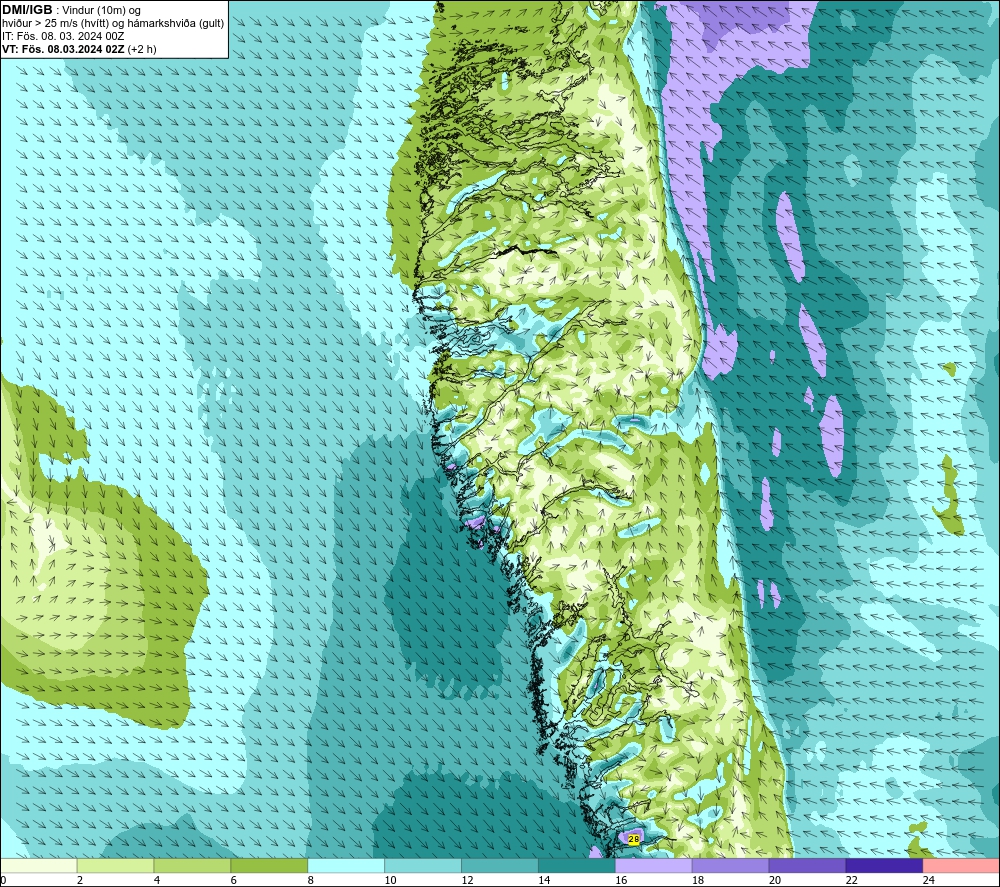Click the 'Vindur (10m) og' label

pyautogui.click(x=101, y=10)
